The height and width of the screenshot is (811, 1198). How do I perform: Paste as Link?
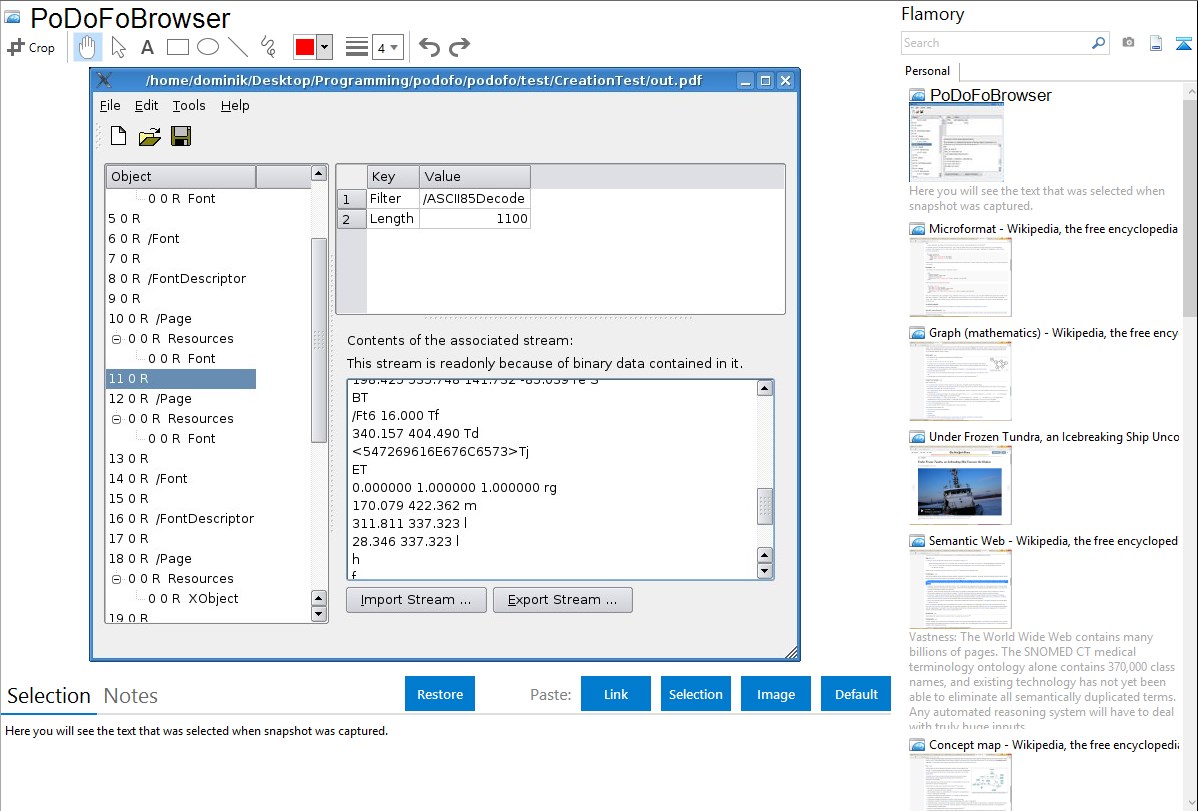tap(616, 694)
